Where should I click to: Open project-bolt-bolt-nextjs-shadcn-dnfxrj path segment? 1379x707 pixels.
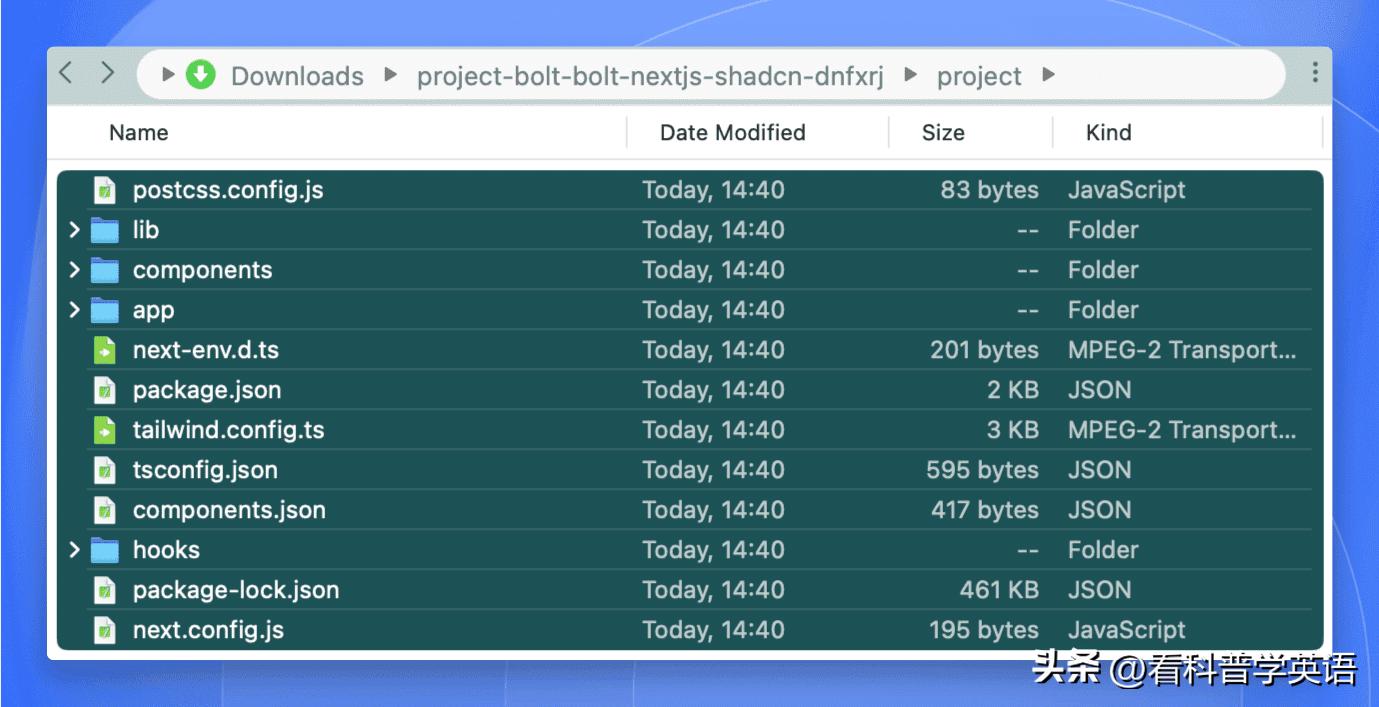point(650,76)
